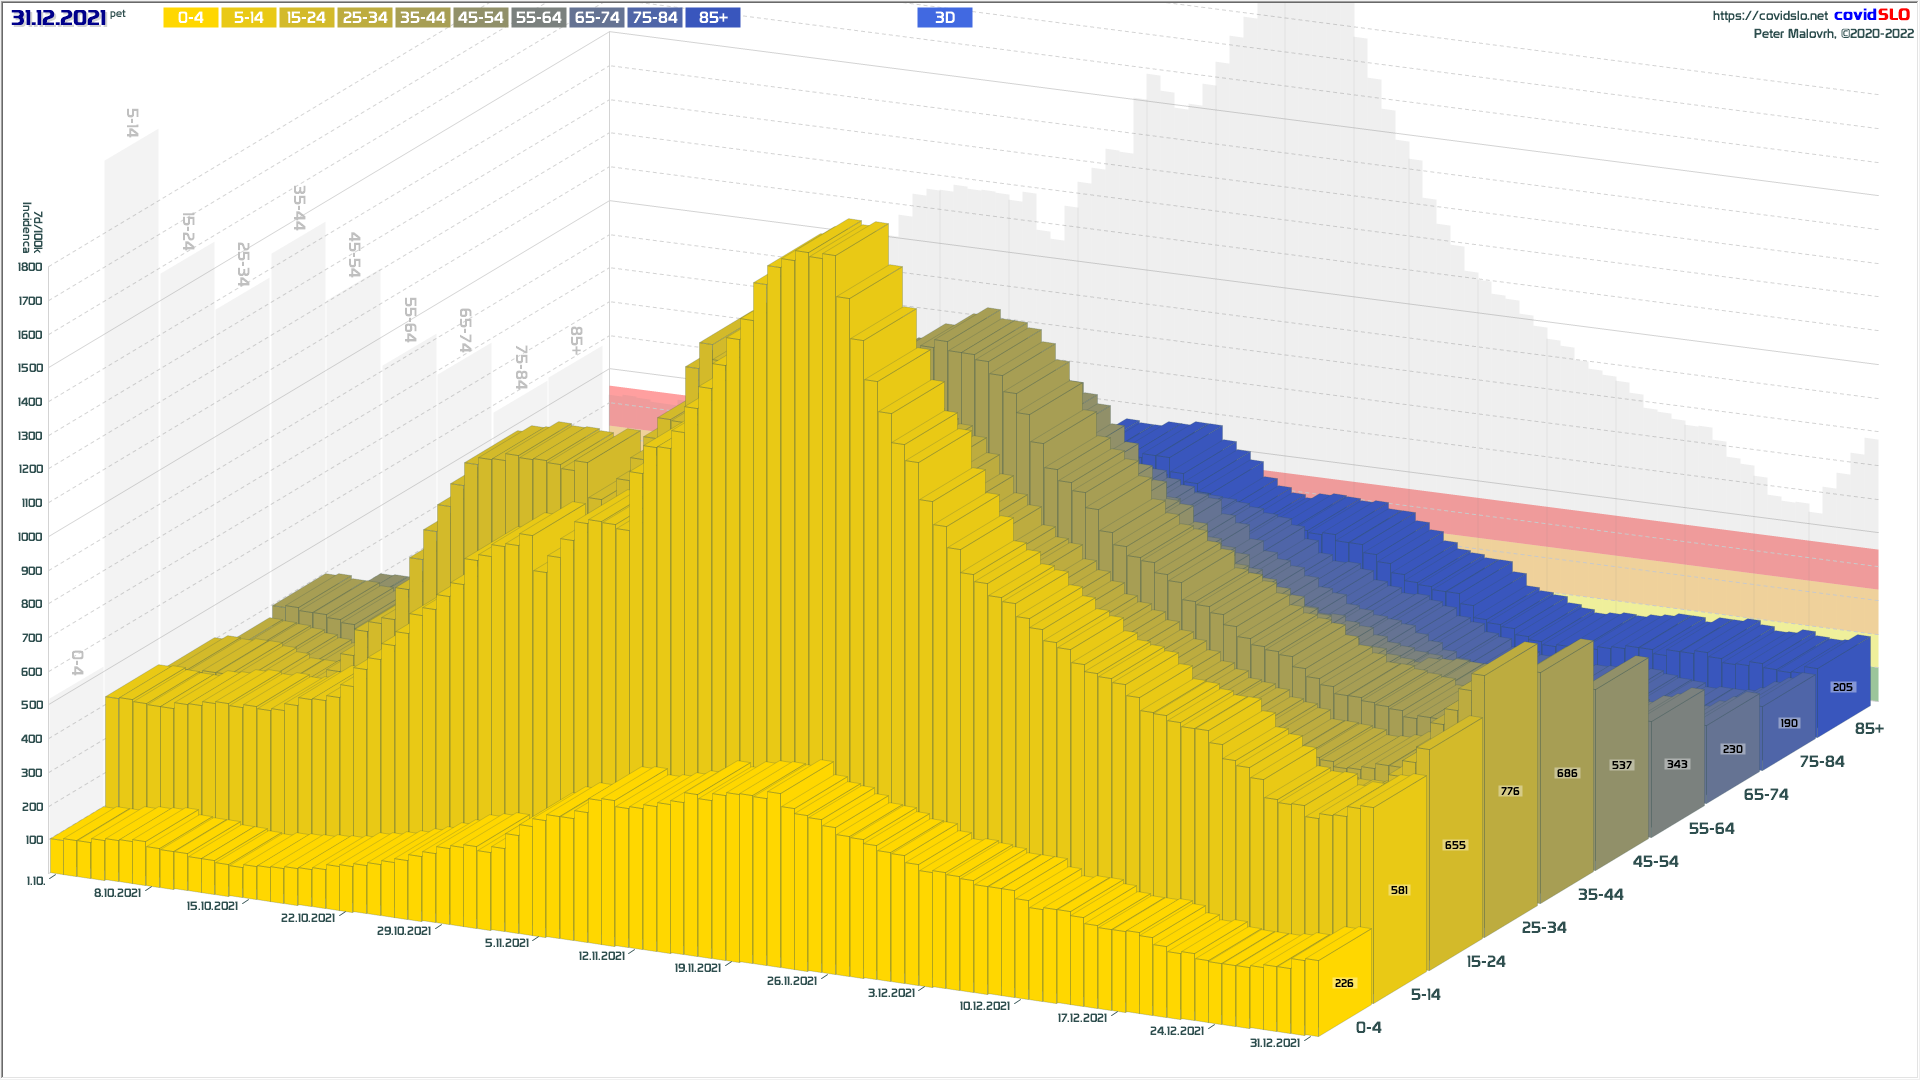
Task: Toggle the 65-74 age group button
Action: click(597, 18)
